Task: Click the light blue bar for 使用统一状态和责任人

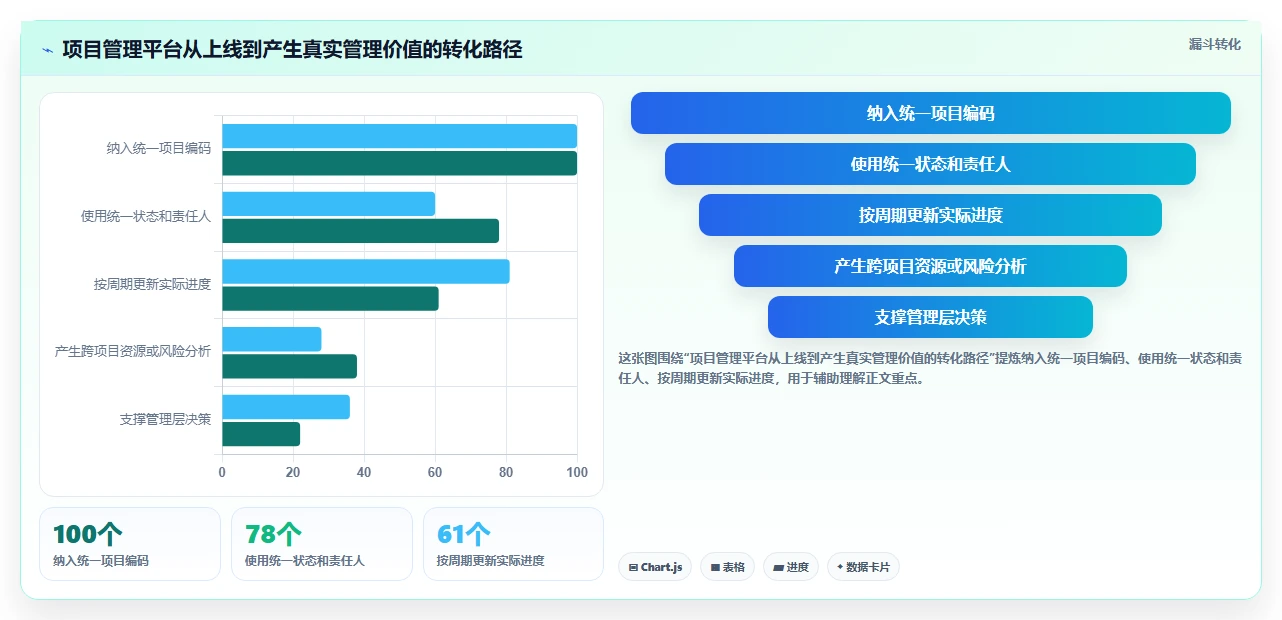Action: click(328, 204)
